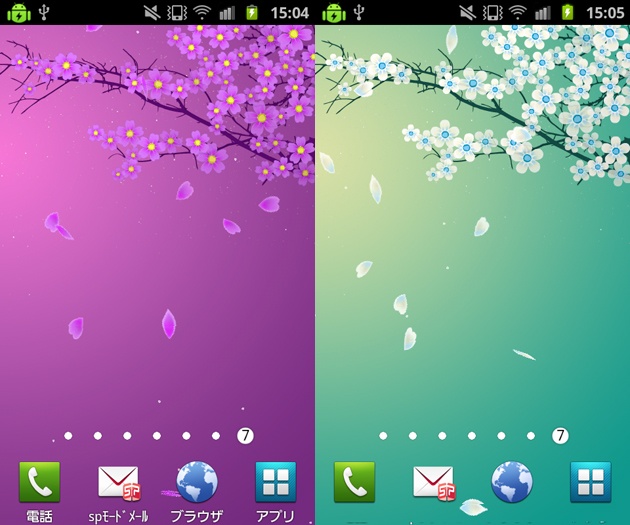Tap USB connection icon on purple screen
The image size is (630, 525).
[45, 13]
